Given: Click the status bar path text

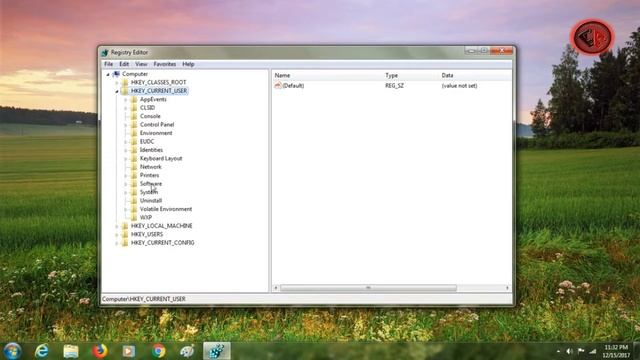Looking at the screenshot, I should point(144,299).
